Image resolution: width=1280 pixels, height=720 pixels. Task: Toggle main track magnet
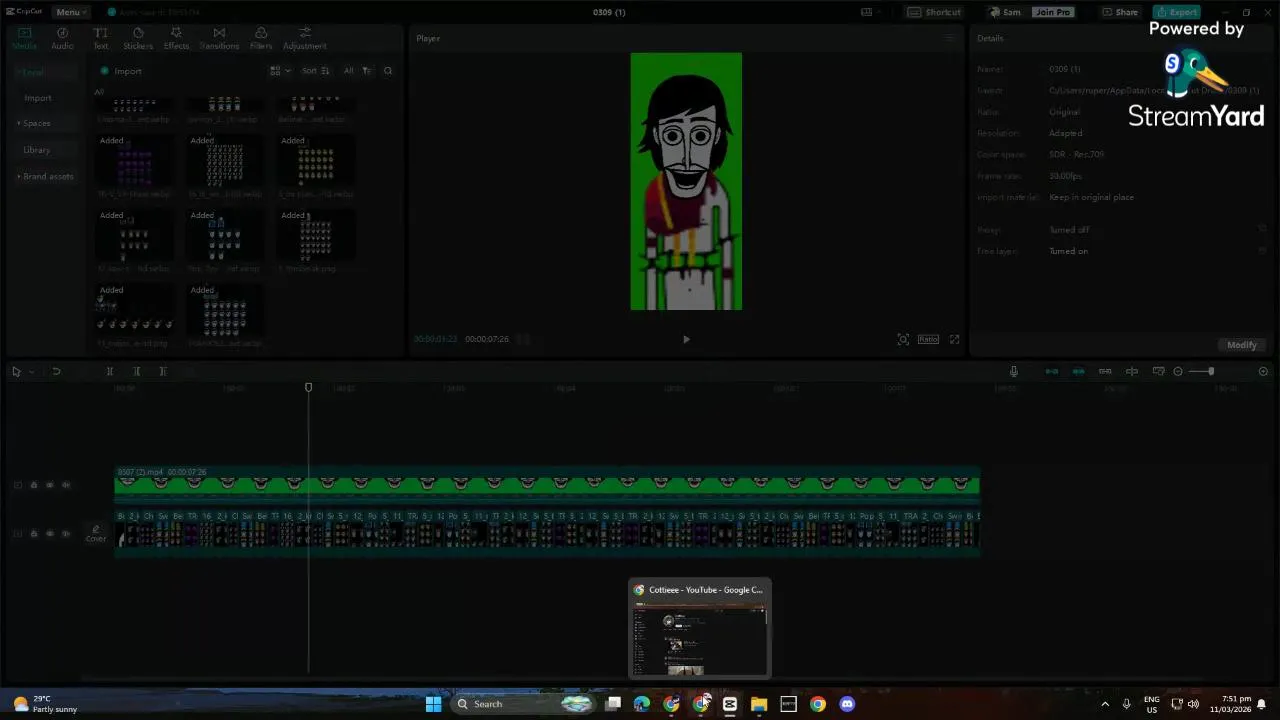[1051, 371]
